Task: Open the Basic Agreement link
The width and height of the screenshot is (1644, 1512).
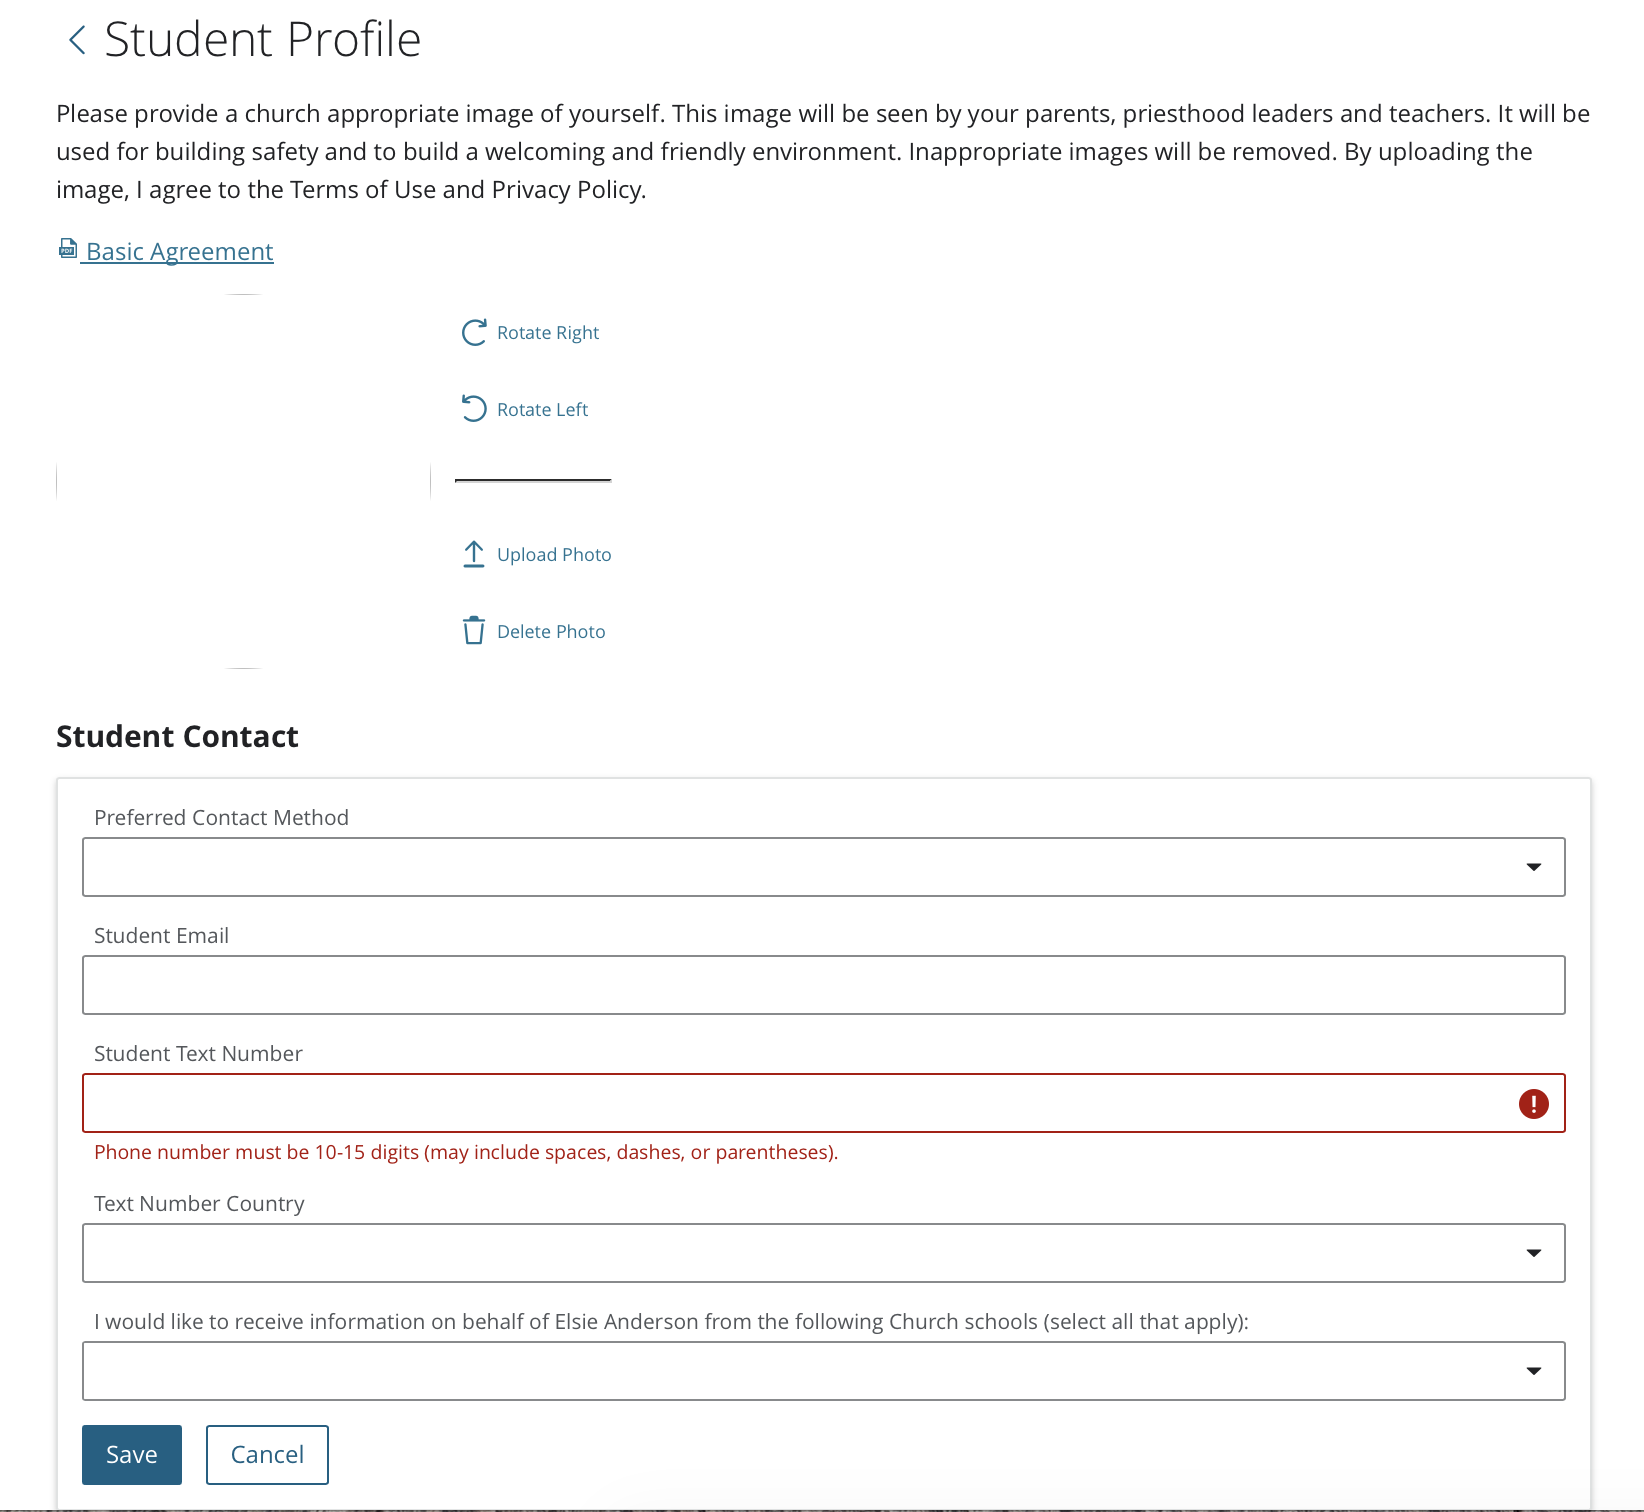Action: coord(180,252)
